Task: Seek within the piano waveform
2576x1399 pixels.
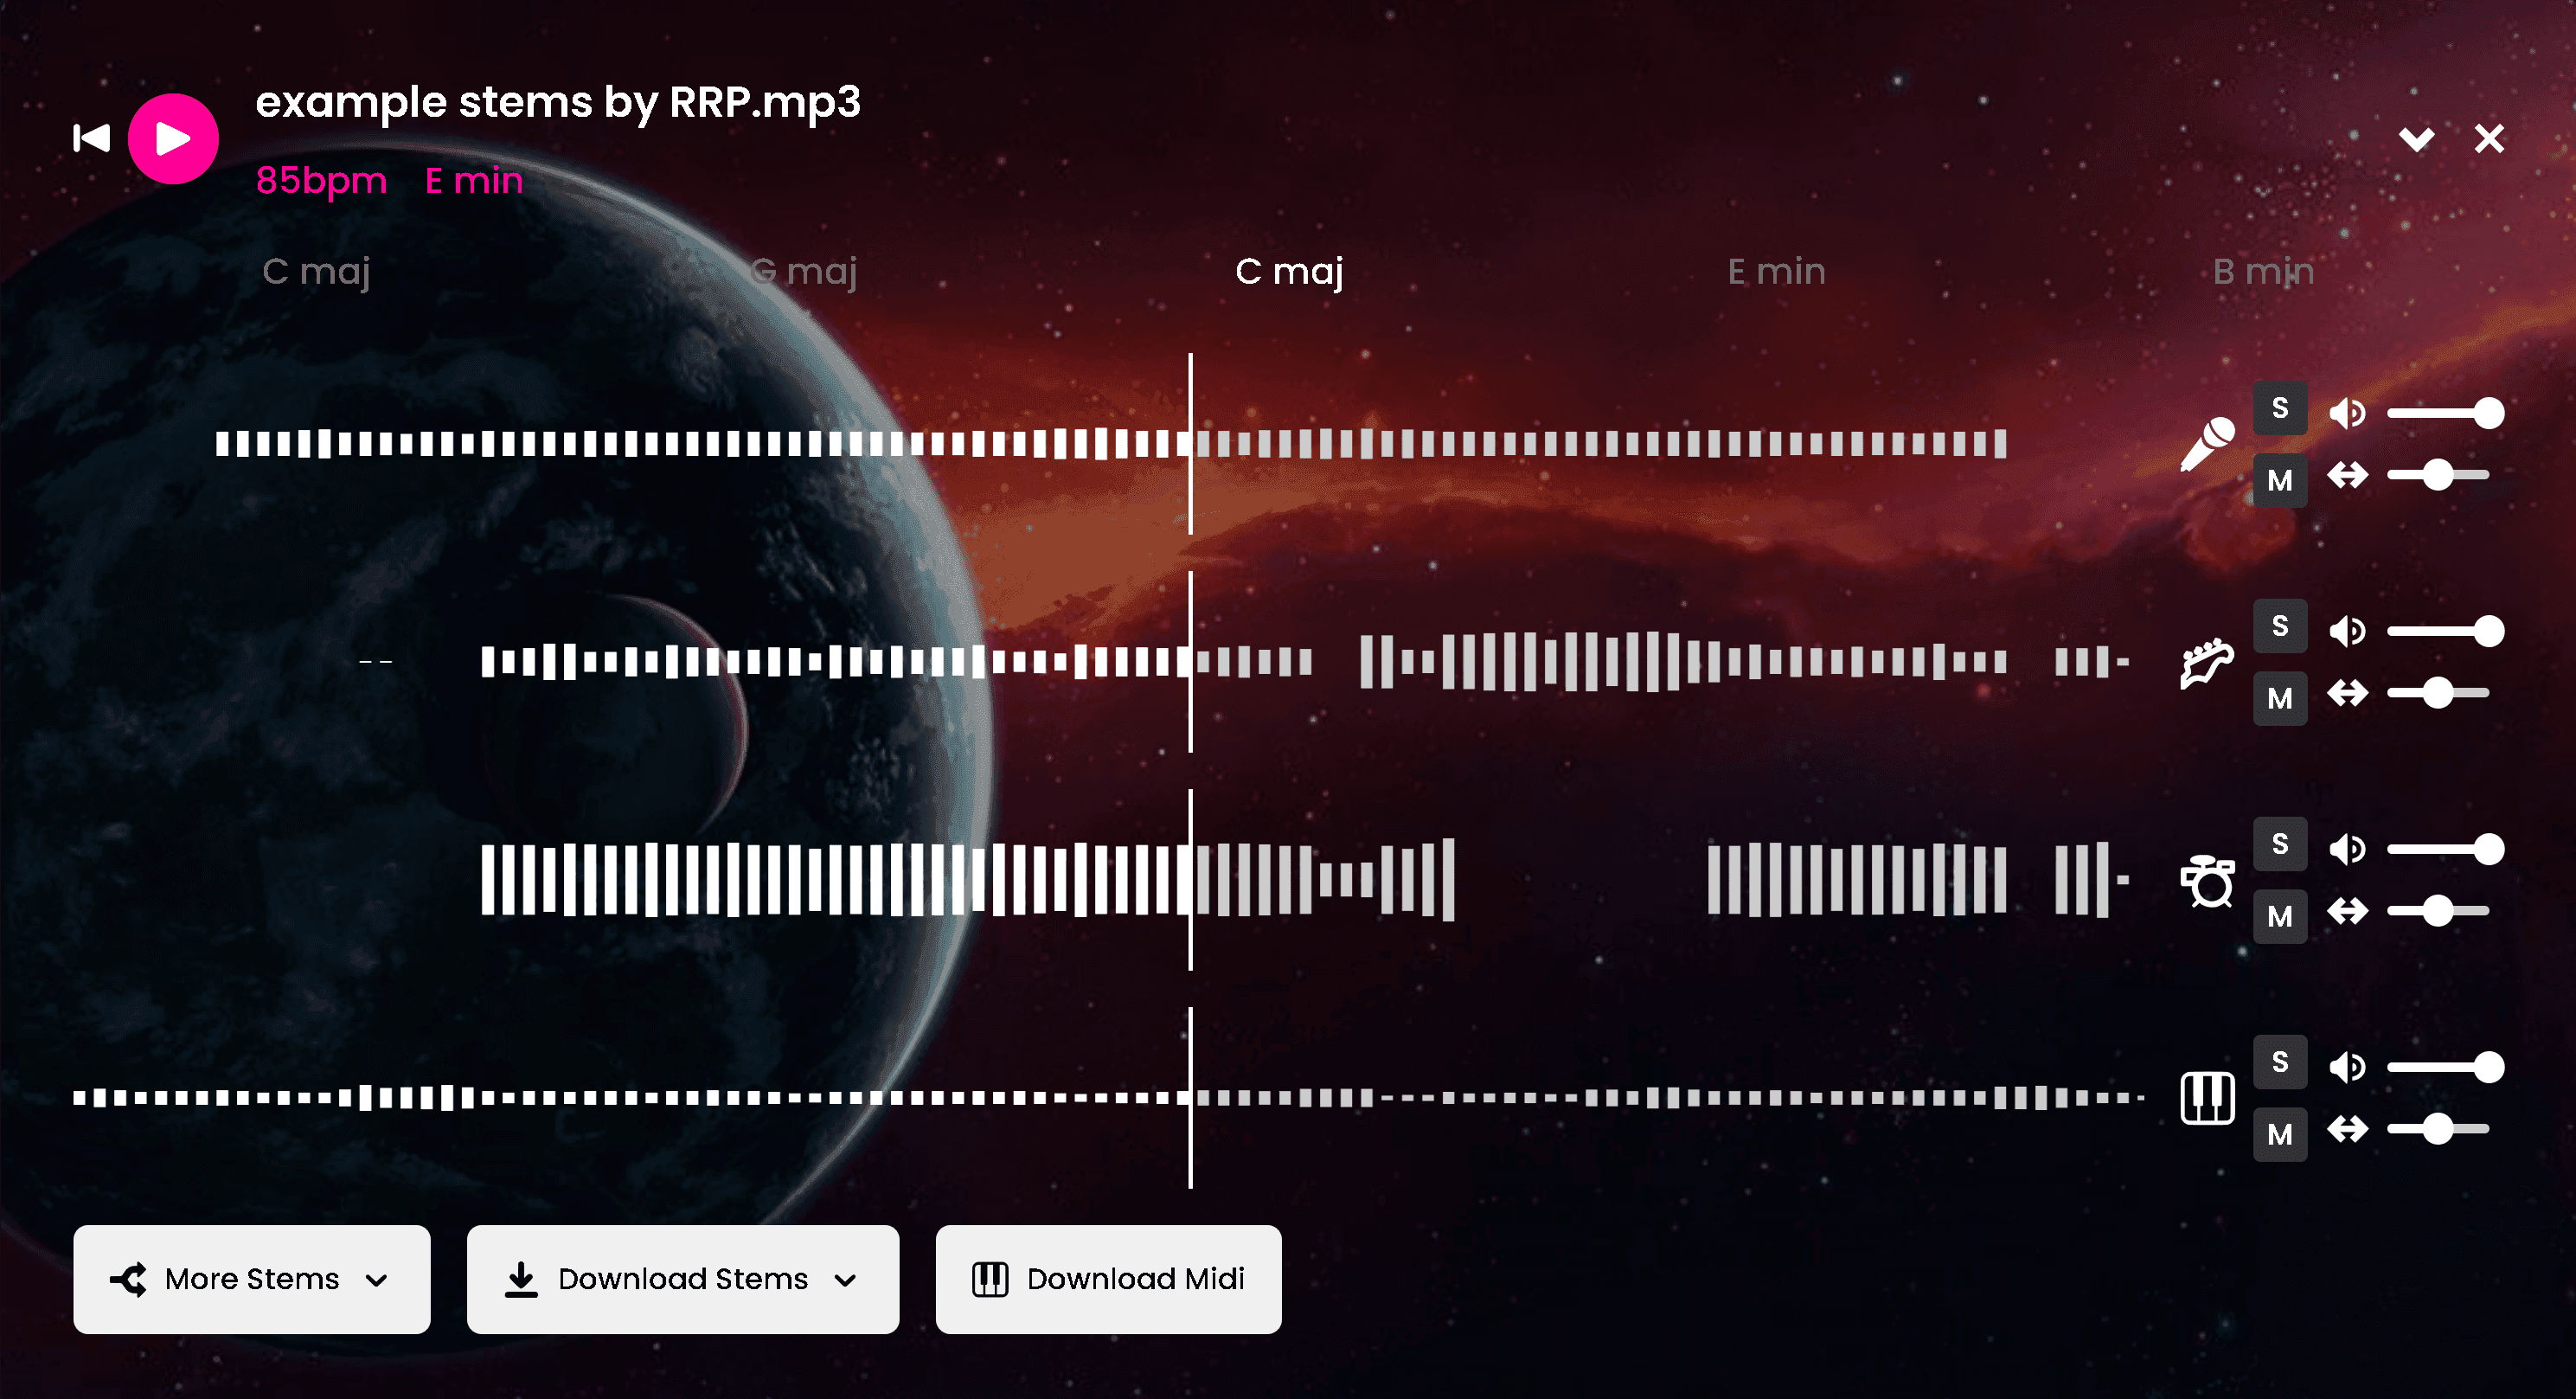Action: (x=1109, y=1097)
